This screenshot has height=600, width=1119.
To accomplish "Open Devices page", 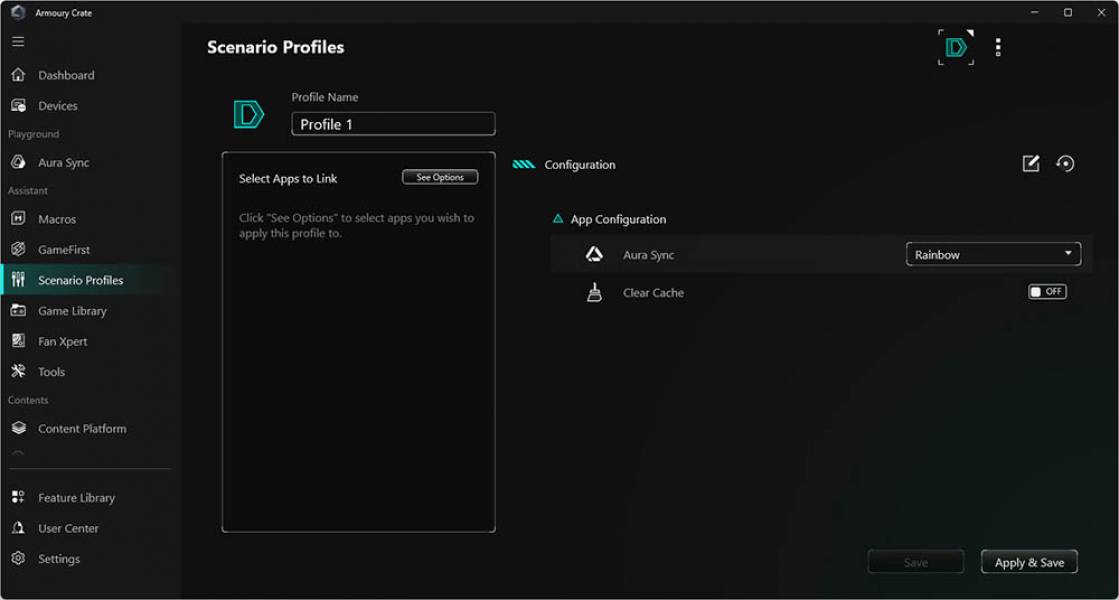I will coord(58,106).
